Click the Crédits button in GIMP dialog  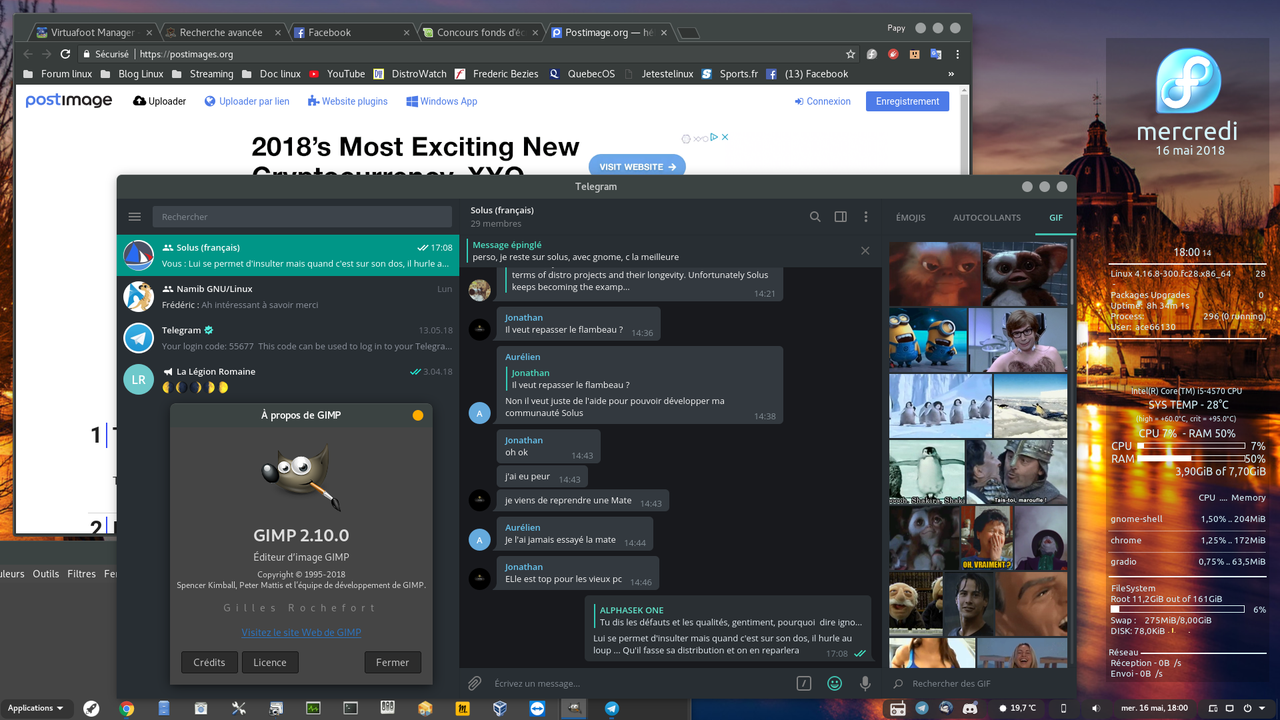[x=209, y=662]
